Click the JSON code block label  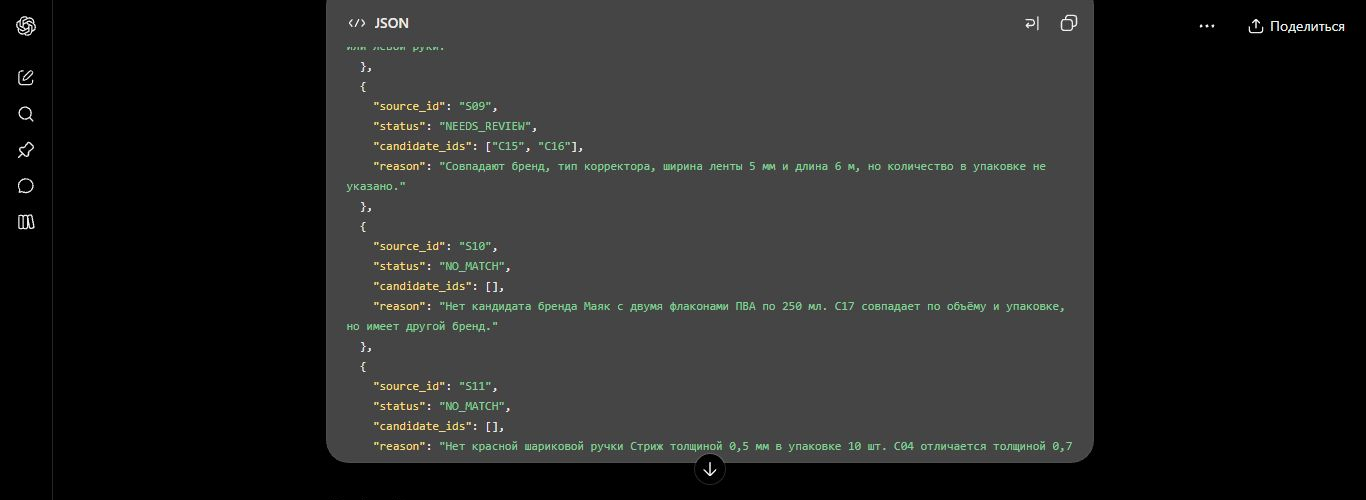378,23
